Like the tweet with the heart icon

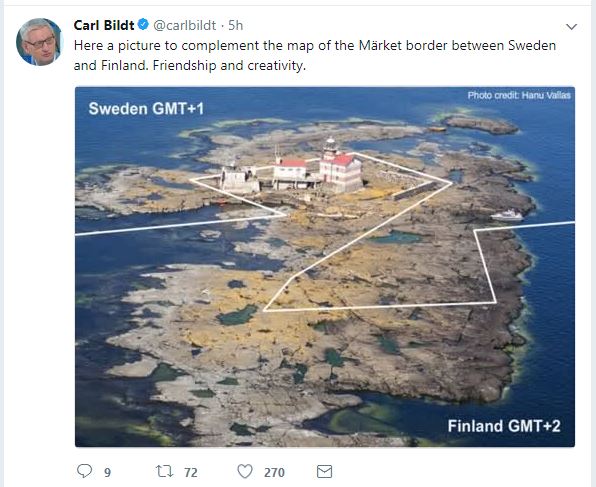coord(245,471)
